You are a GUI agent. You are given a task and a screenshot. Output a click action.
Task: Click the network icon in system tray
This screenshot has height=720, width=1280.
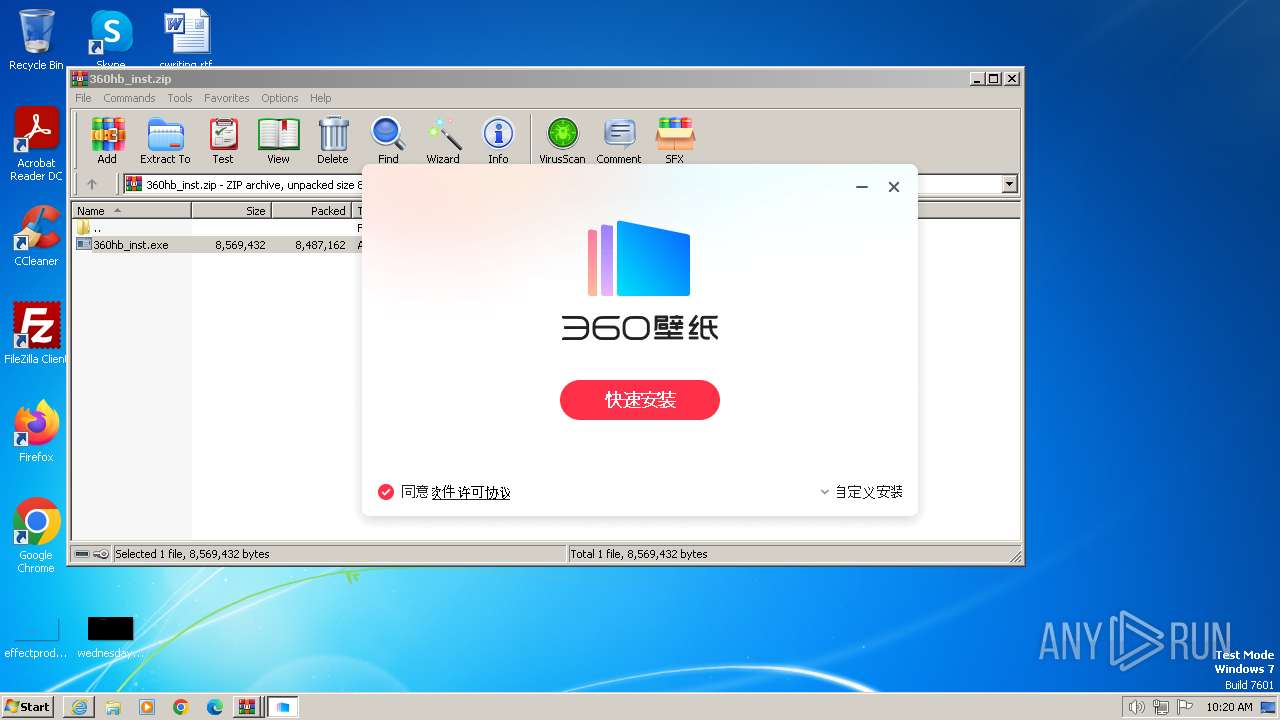click(1161, 707)
